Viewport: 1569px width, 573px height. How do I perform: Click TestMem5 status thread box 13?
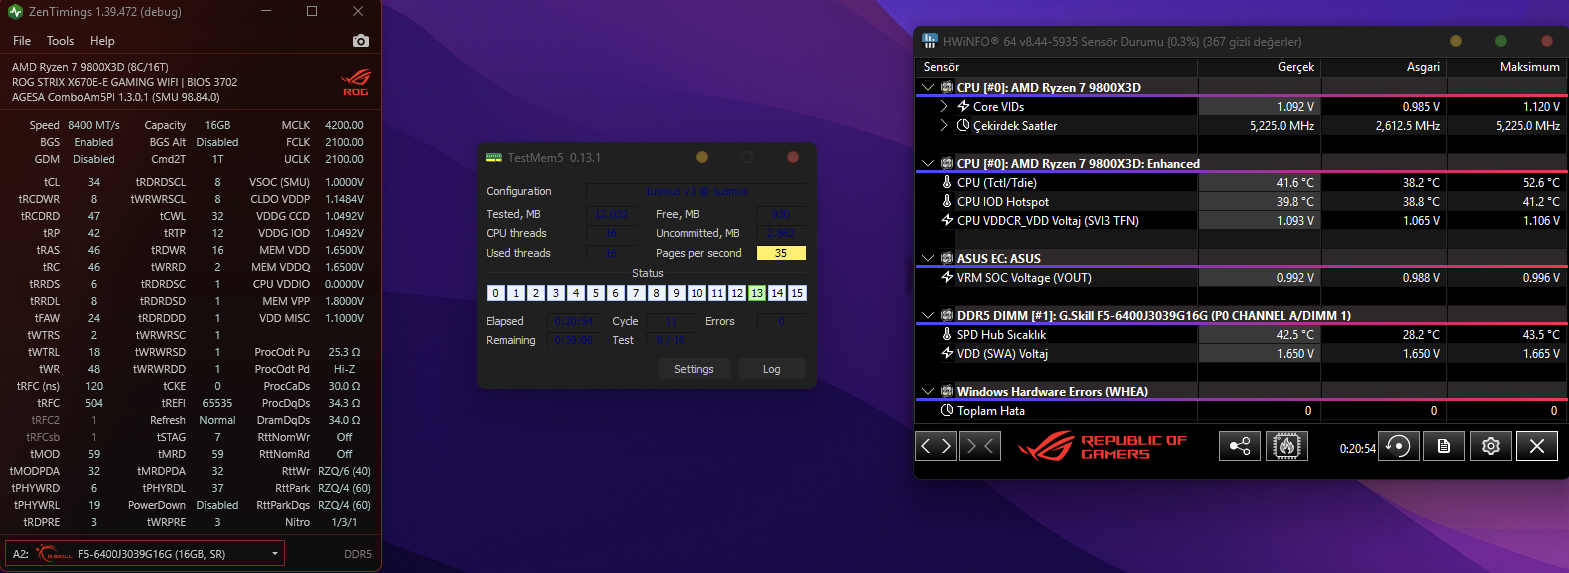(x=757, y=293)
